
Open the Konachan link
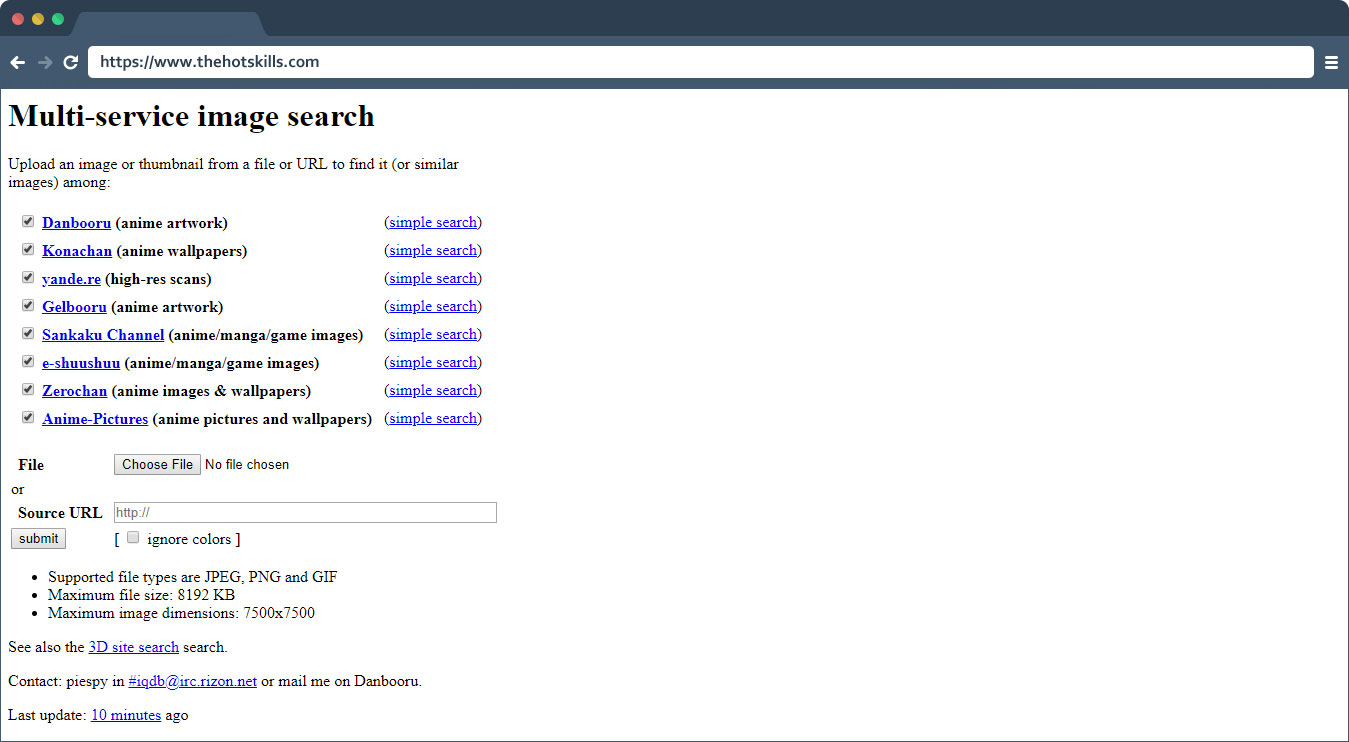(77, 251)
